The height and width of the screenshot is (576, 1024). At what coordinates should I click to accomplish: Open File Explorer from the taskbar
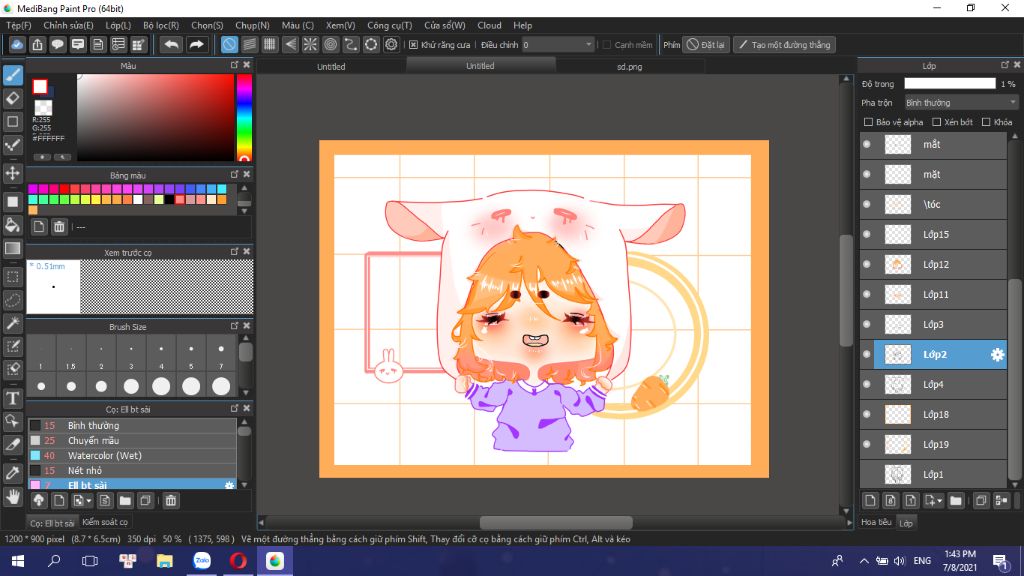pyautogui.click(x=165, y=561)
